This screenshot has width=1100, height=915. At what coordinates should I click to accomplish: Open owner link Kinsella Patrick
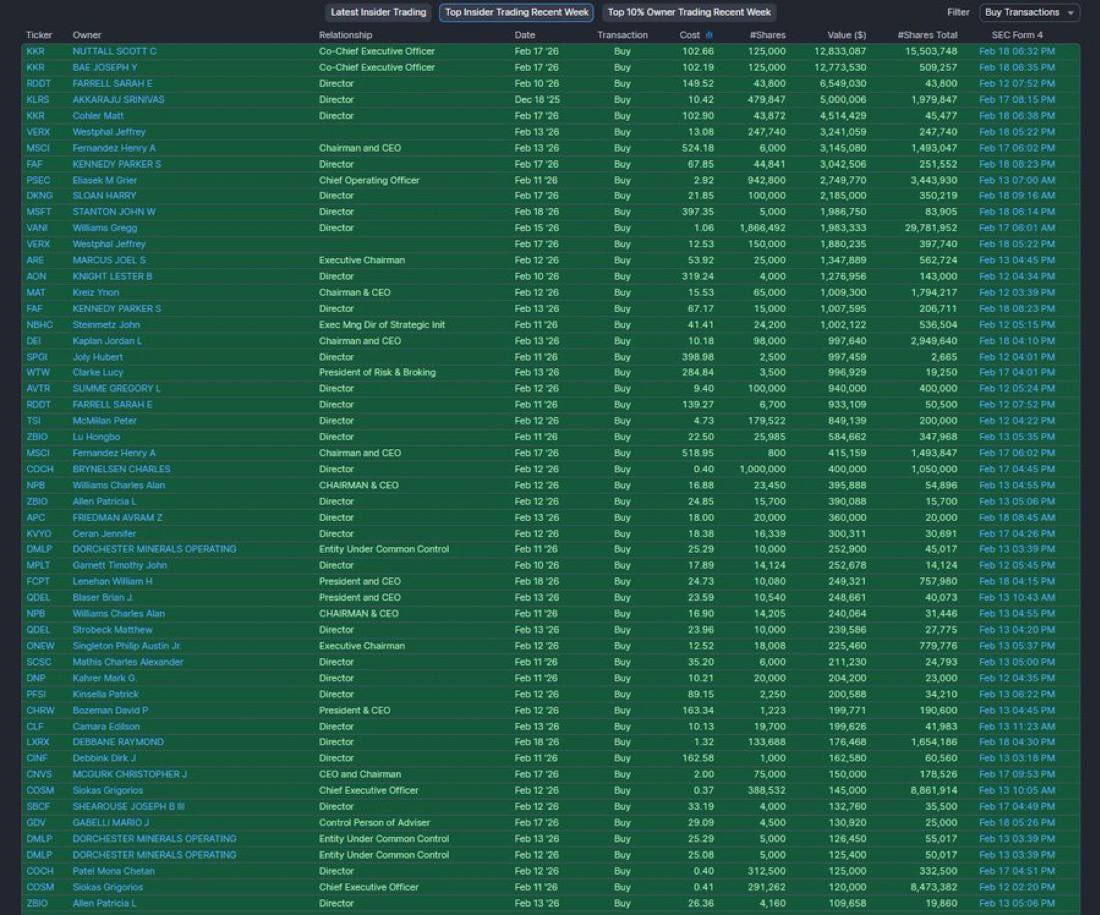(x=105, y=695)
